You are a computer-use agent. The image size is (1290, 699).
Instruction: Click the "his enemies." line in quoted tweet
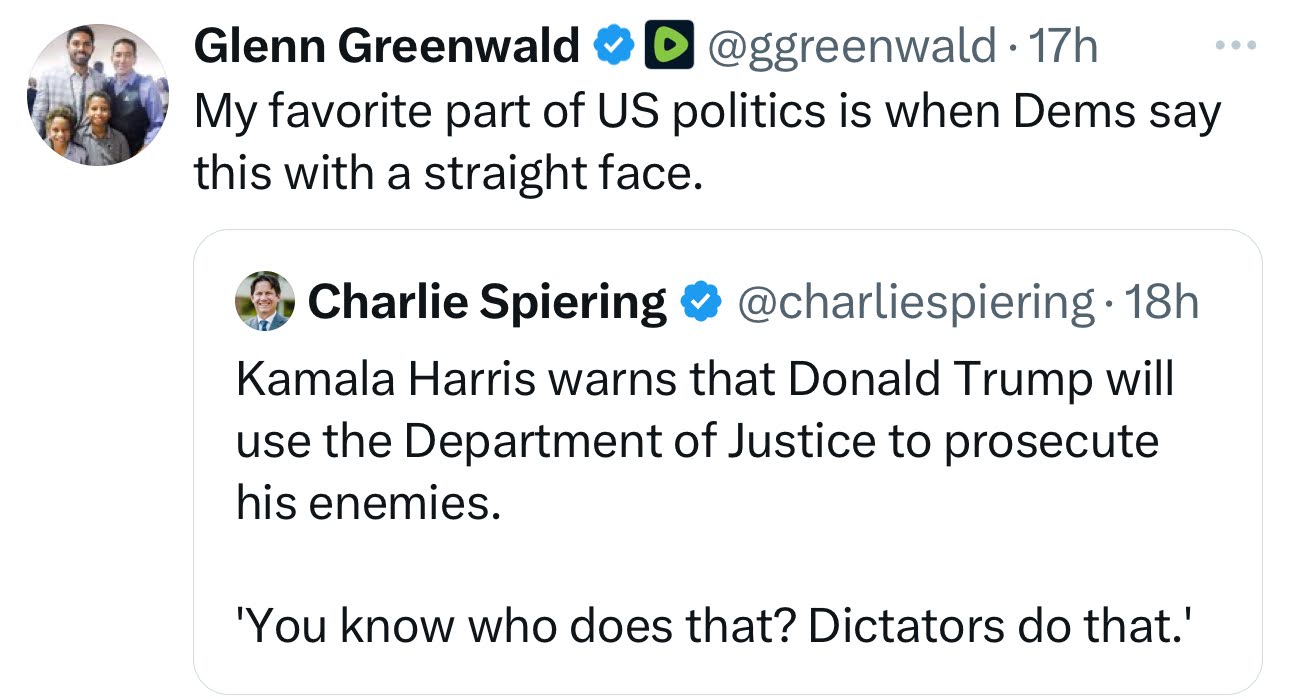366,504
